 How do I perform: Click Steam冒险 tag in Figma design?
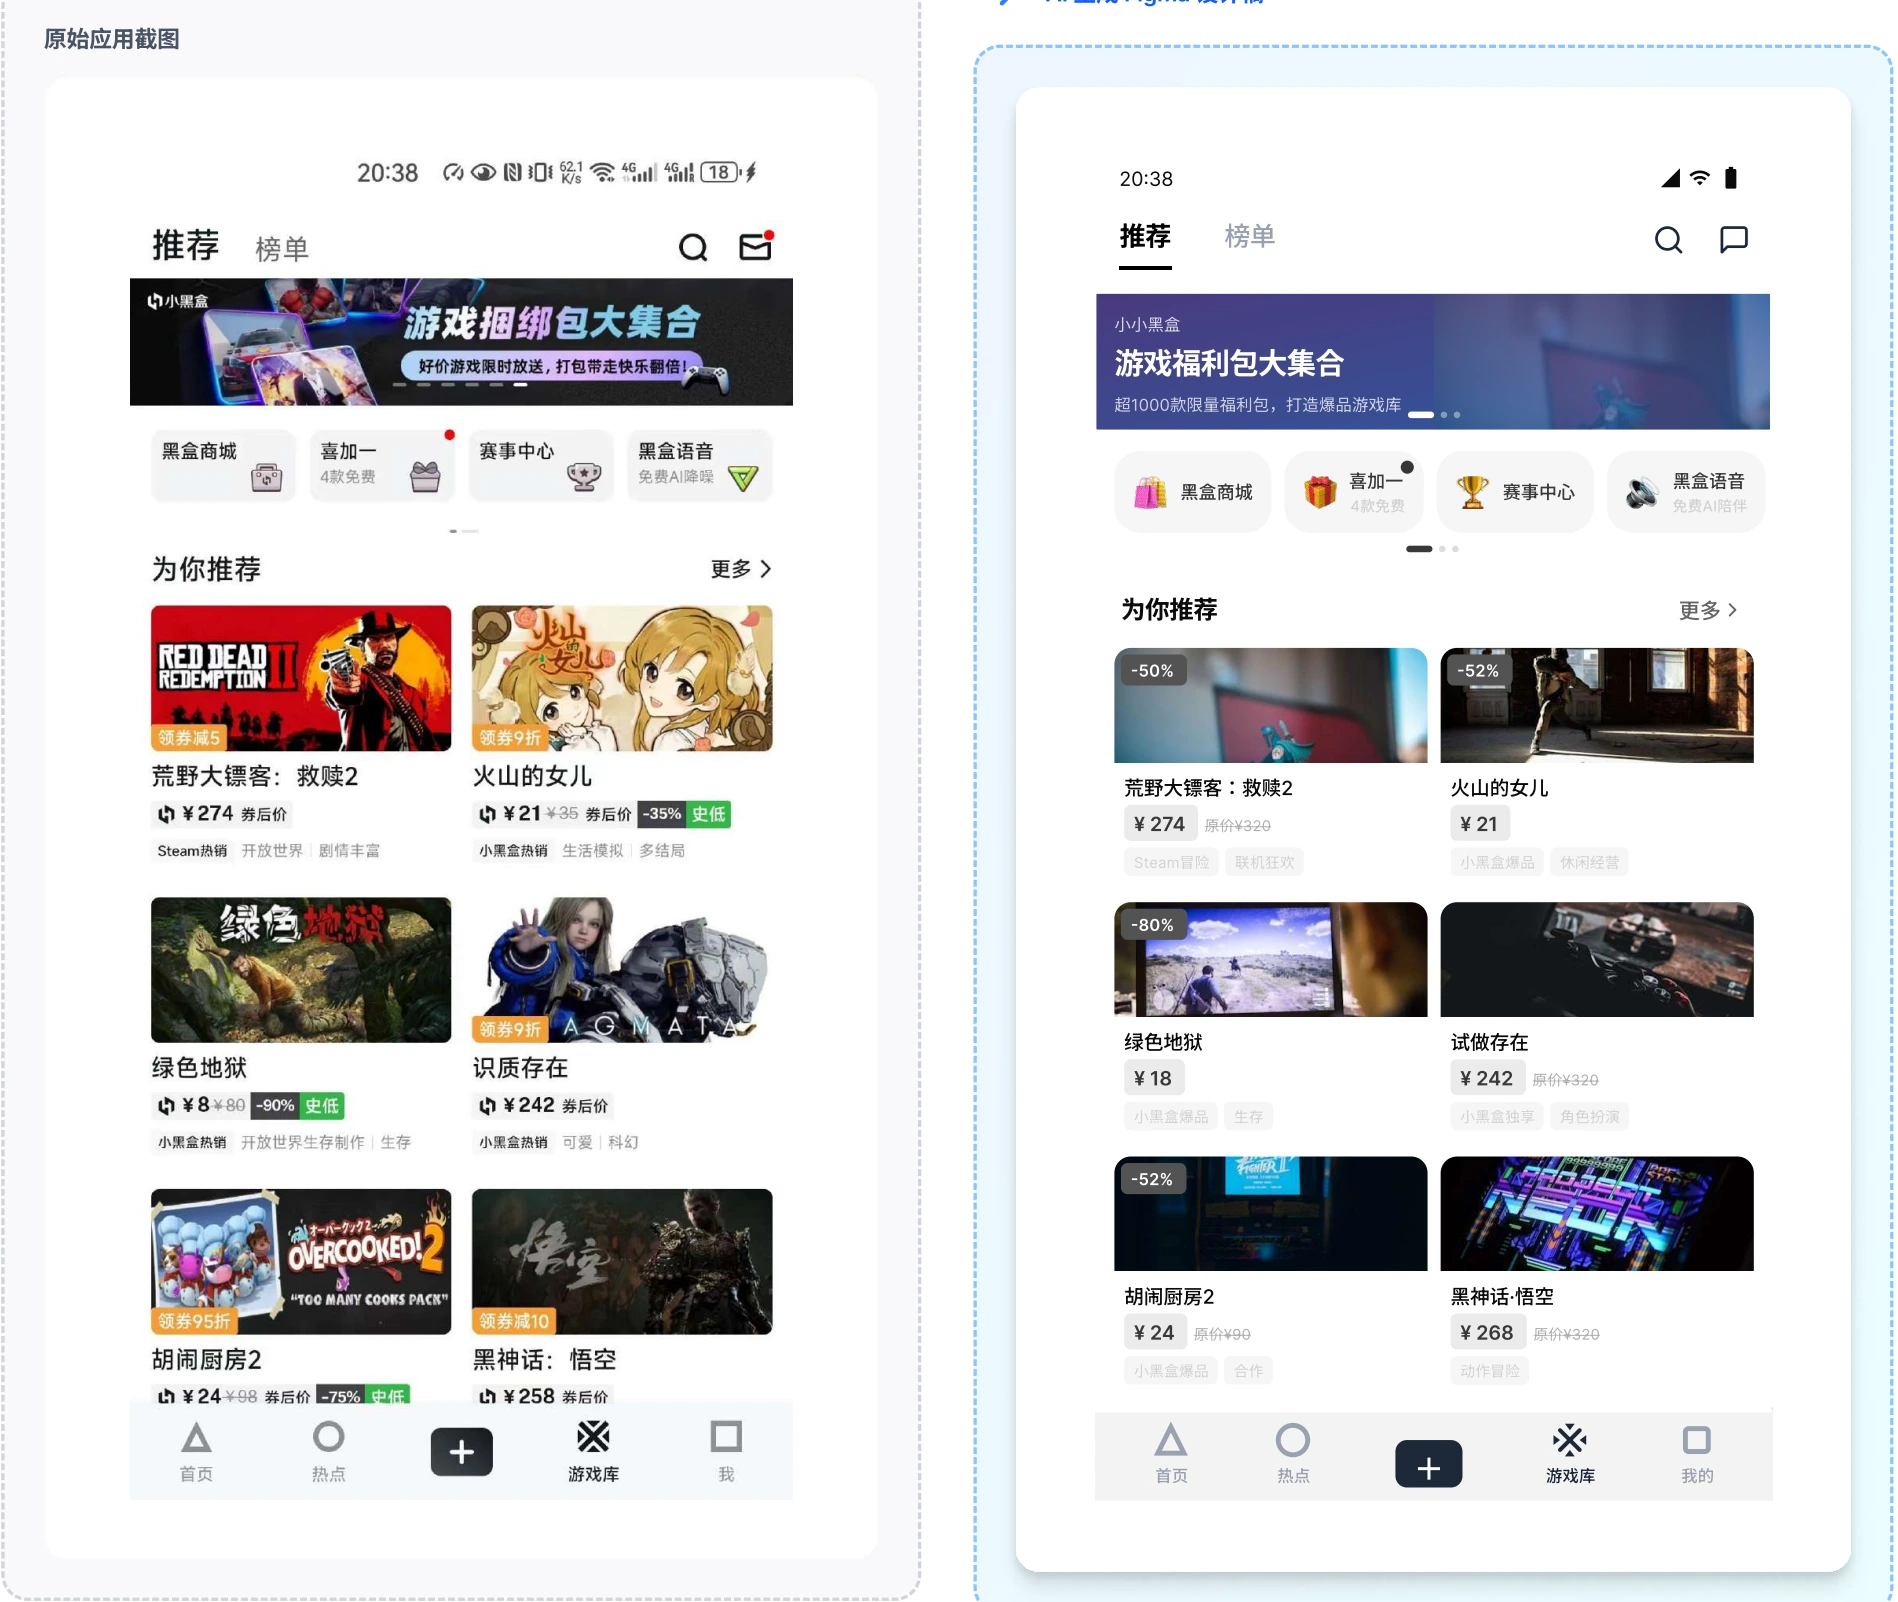coord(1171,862)
